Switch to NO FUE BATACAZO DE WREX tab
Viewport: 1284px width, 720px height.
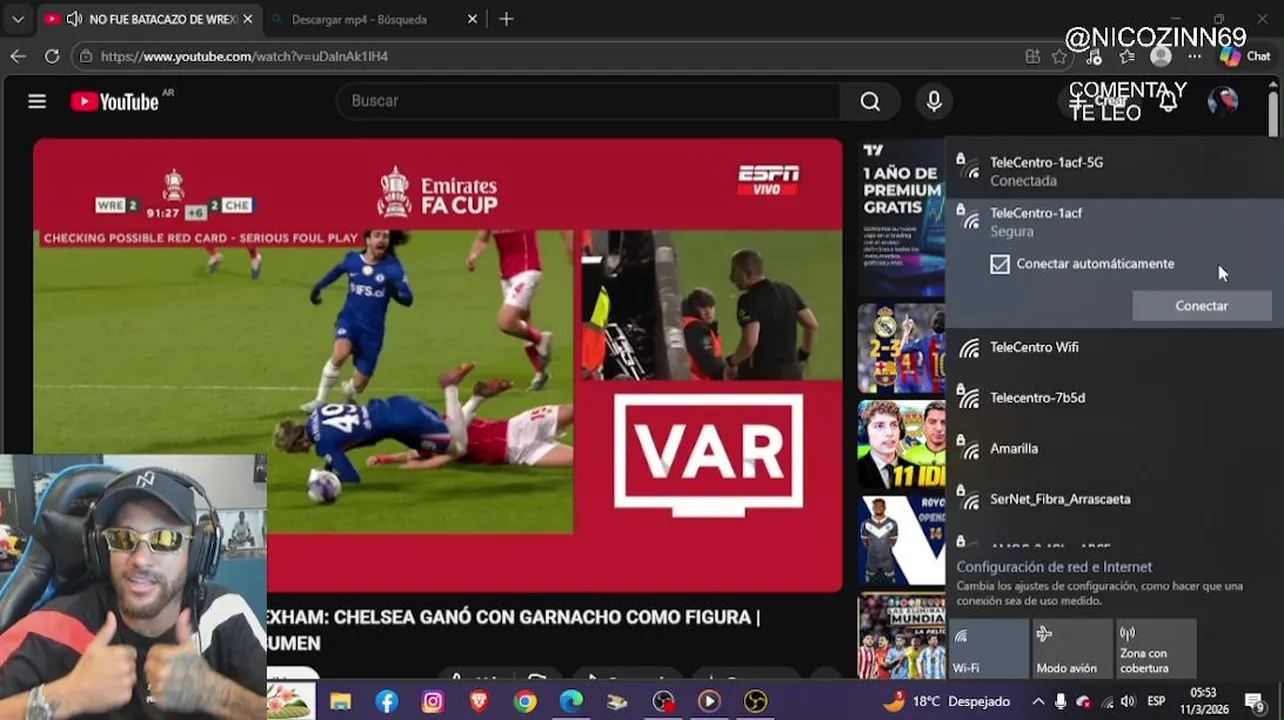[150, 19]
